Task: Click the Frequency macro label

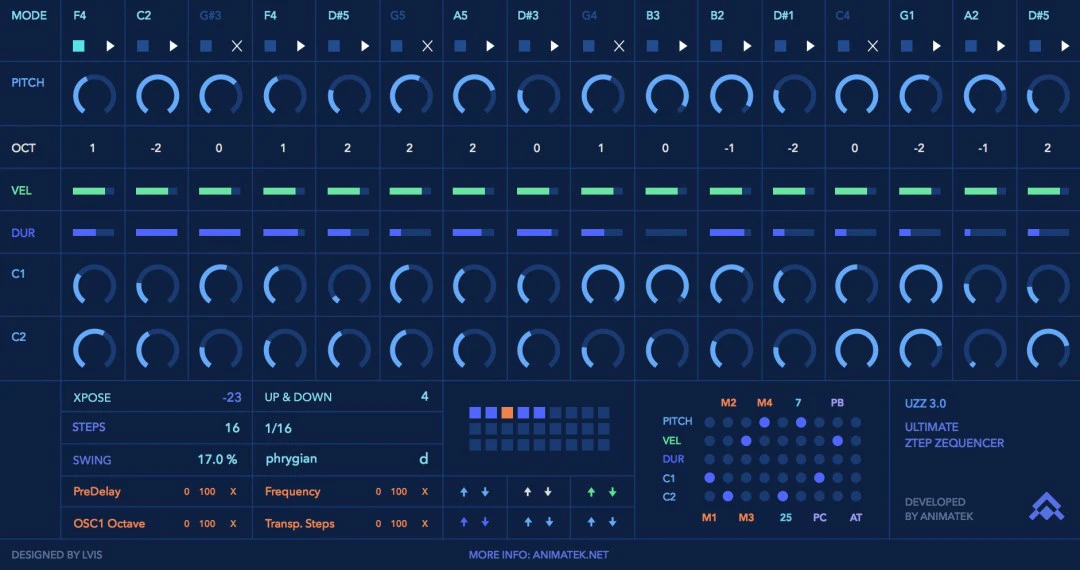Action: pos(292,492)
